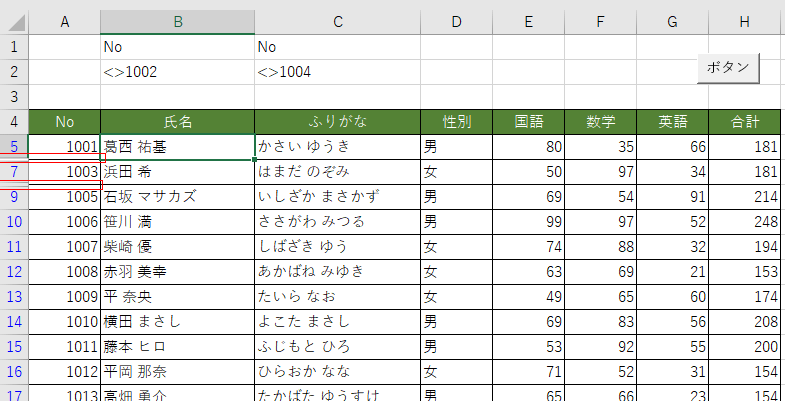Select row 4 header
The height and width of the screenshot is (401, 785).
pos(14,122)
